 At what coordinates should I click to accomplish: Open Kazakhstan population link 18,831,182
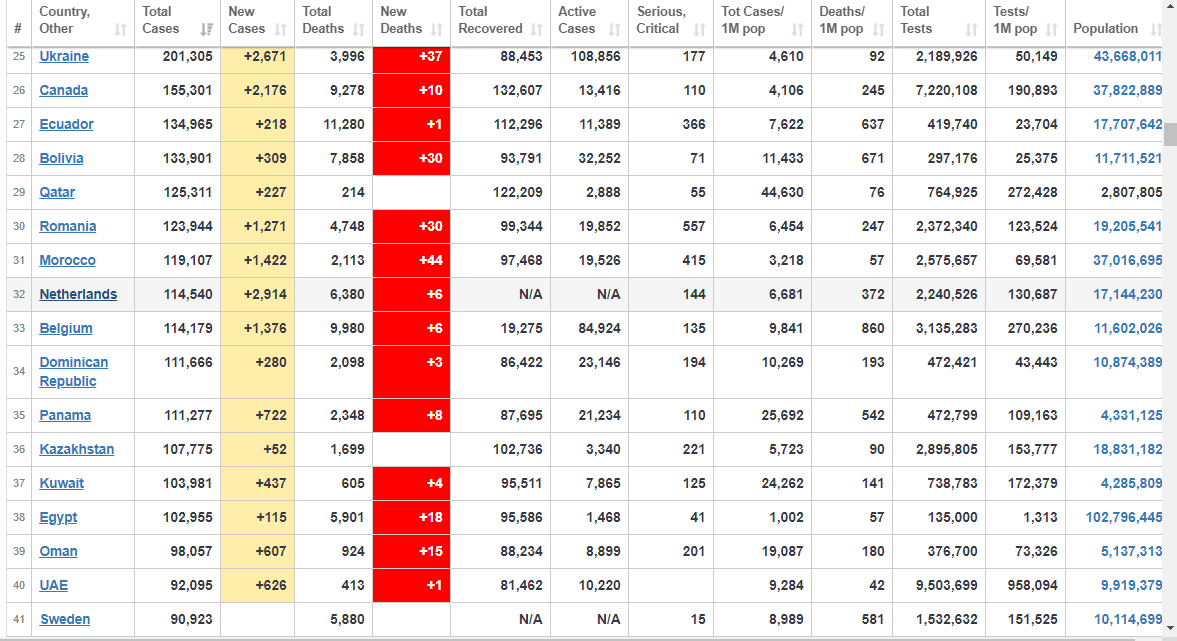click(x=1127, y=449)
